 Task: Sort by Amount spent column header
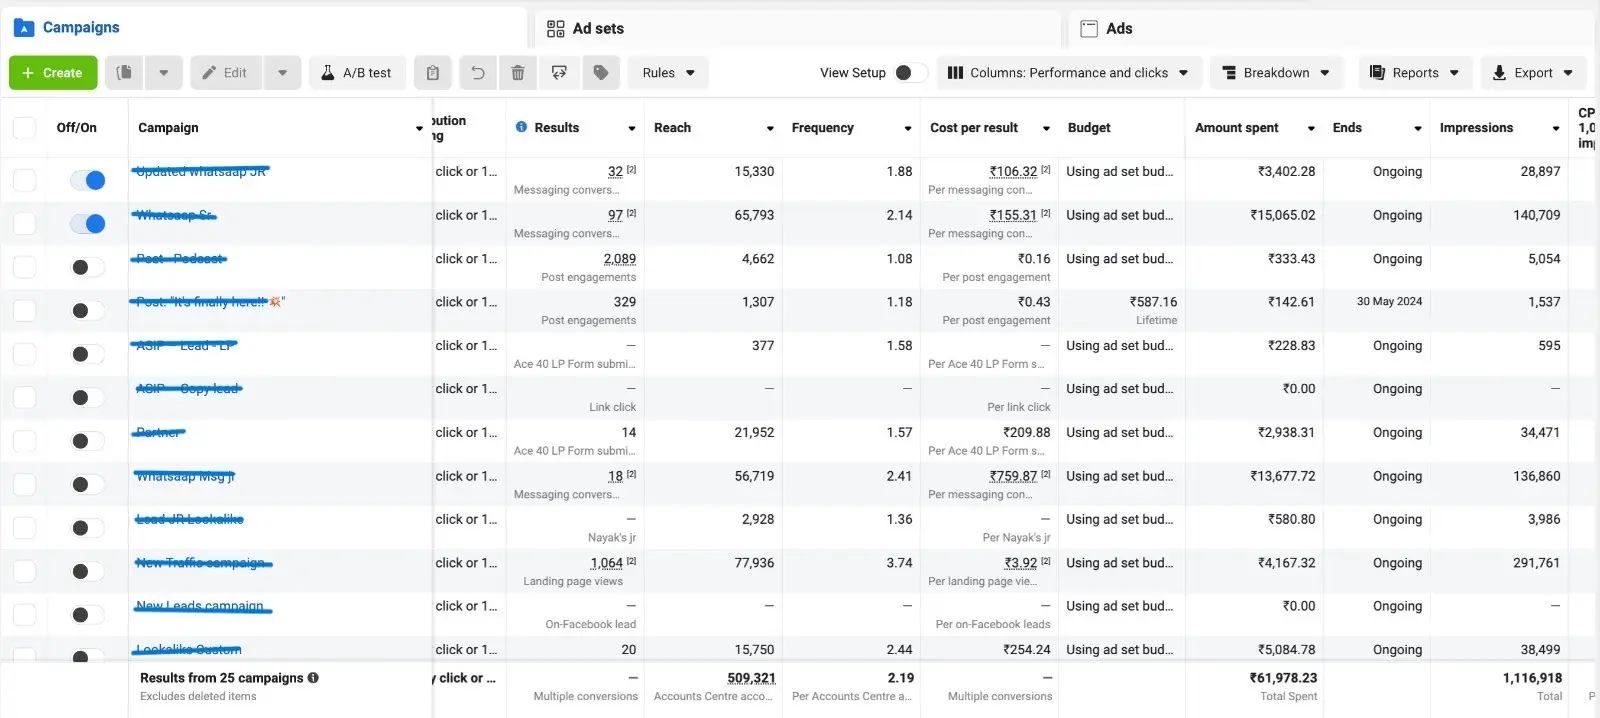pyautogui.click(x=1237, y=128)
